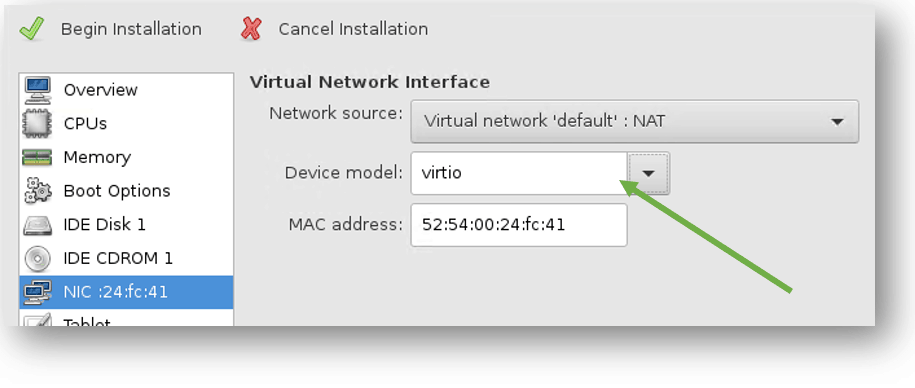
Task: Expand the Device model dropdown arrow
Action: point(648,173)
